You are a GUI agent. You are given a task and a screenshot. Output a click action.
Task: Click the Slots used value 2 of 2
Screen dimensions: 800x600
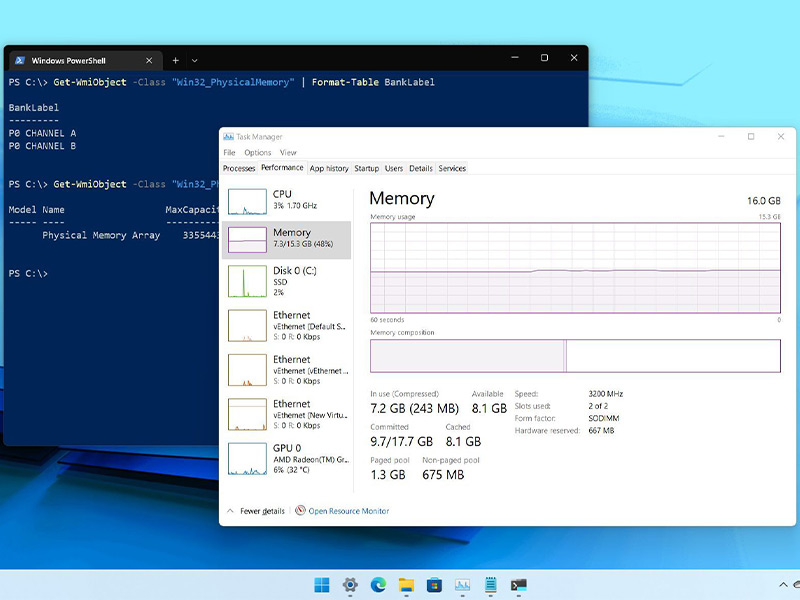coord(598,406)
